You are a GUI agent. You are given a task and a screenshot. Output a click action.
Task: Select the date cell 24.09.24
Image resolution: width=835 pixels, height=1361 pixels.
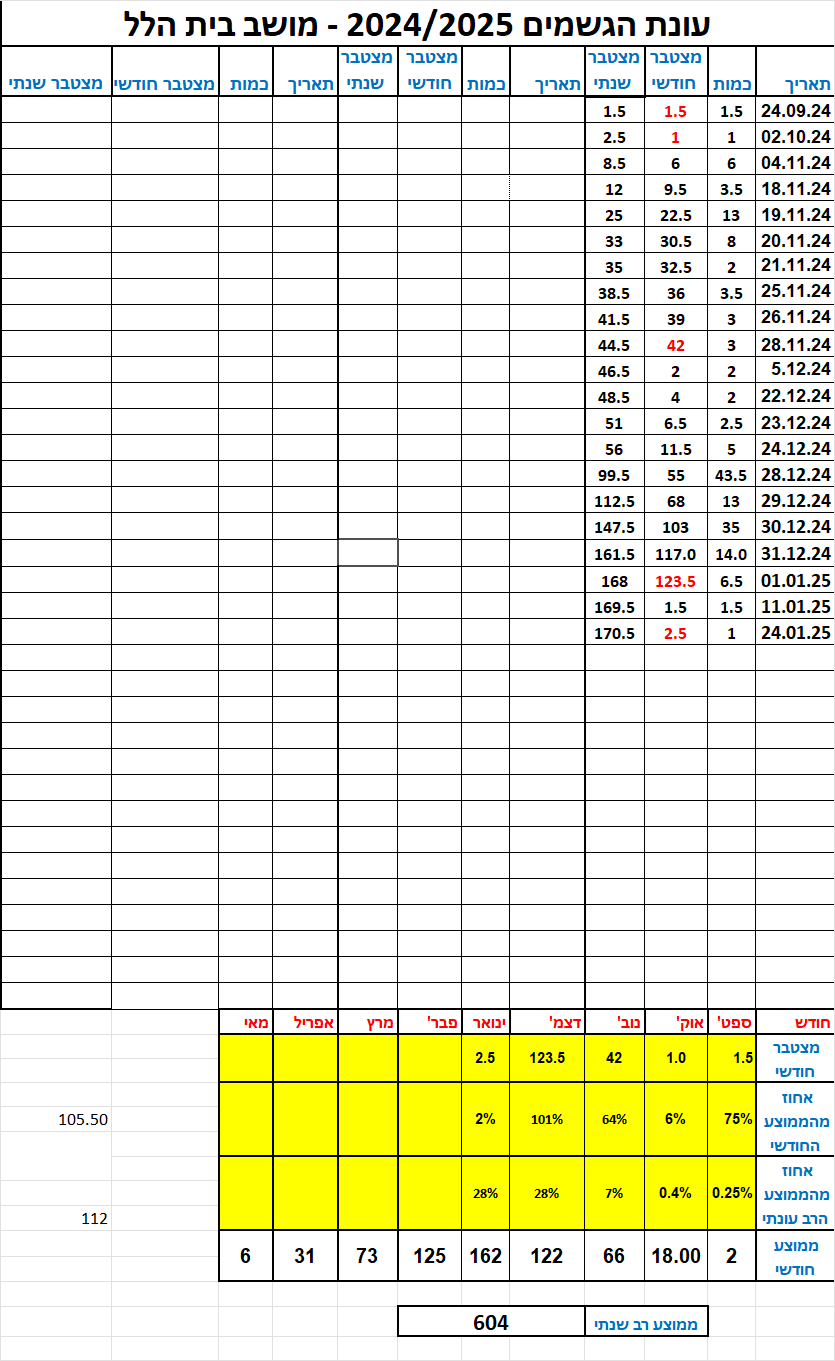[x=795, y=111]
